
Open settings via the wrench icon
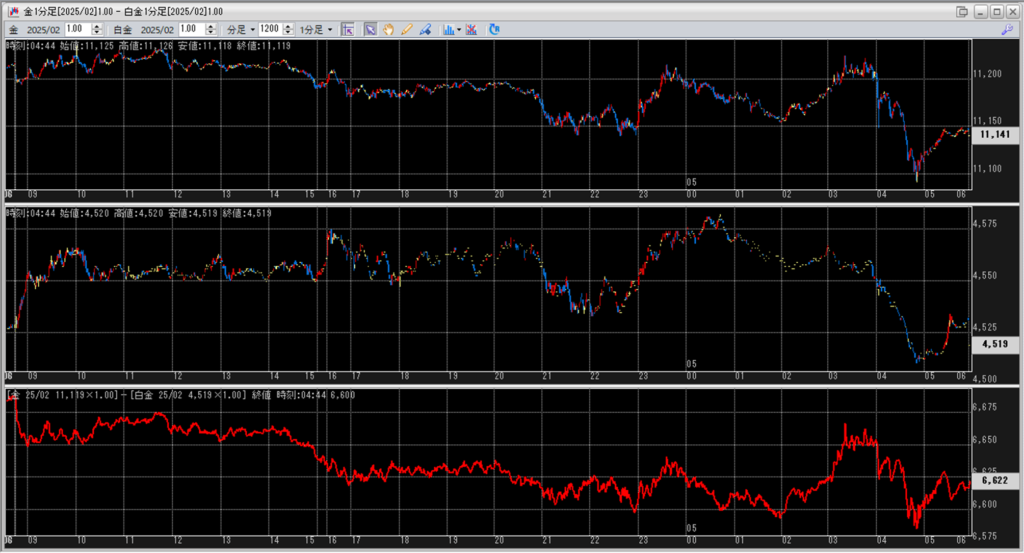[x=1006, y=30]
